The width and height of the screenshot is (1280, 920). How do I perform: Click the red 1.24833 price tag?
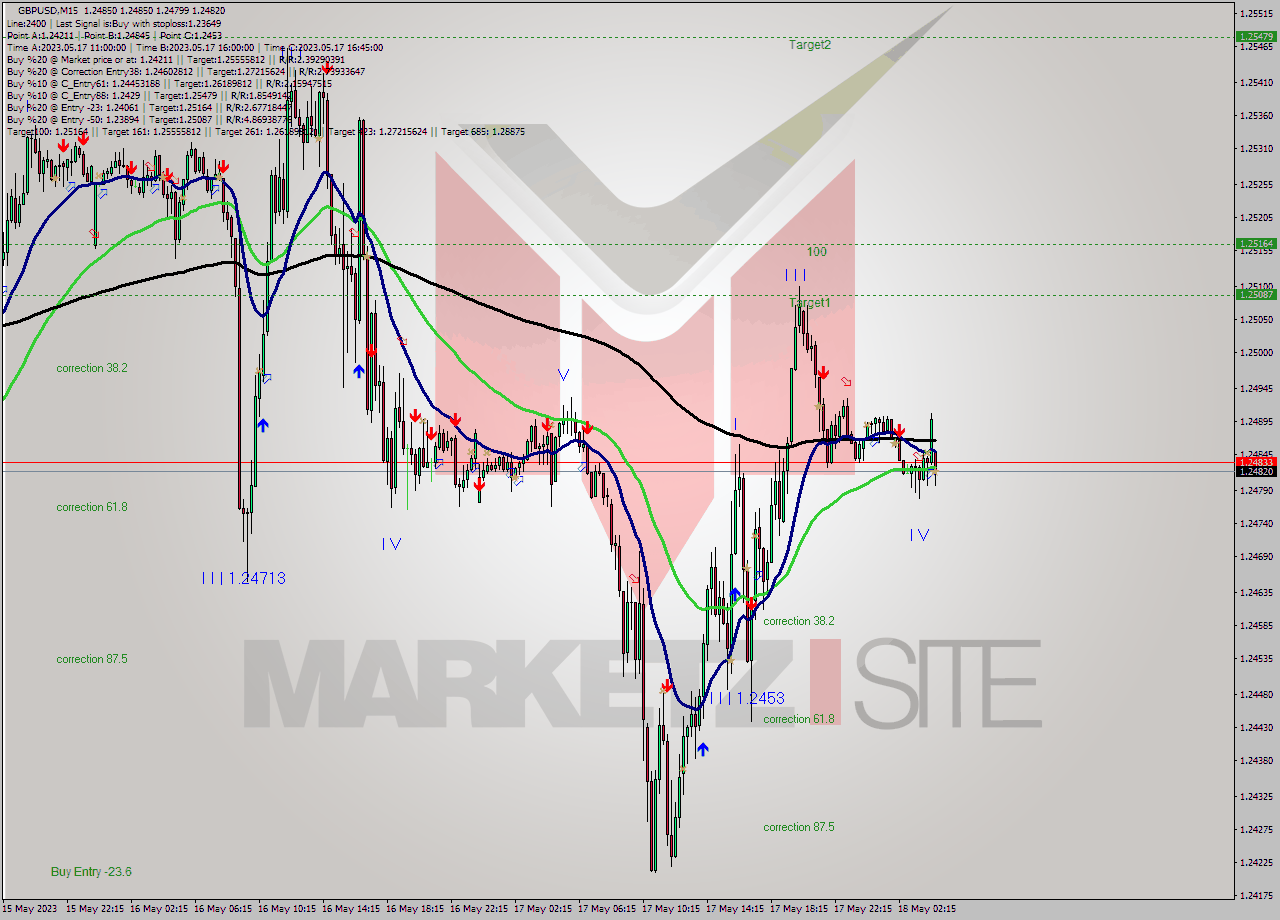point(1255,462)
